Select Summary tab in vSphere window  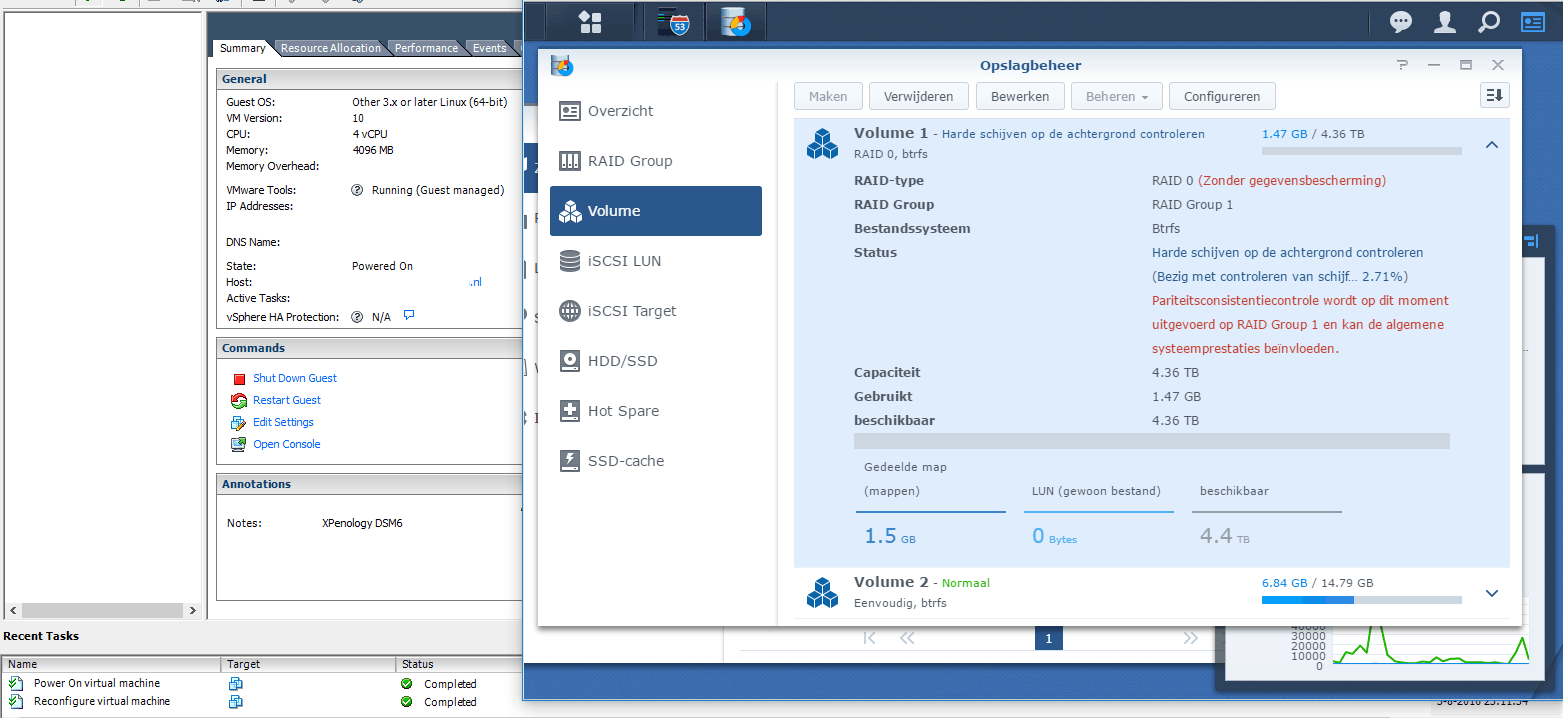pos(243,48)
